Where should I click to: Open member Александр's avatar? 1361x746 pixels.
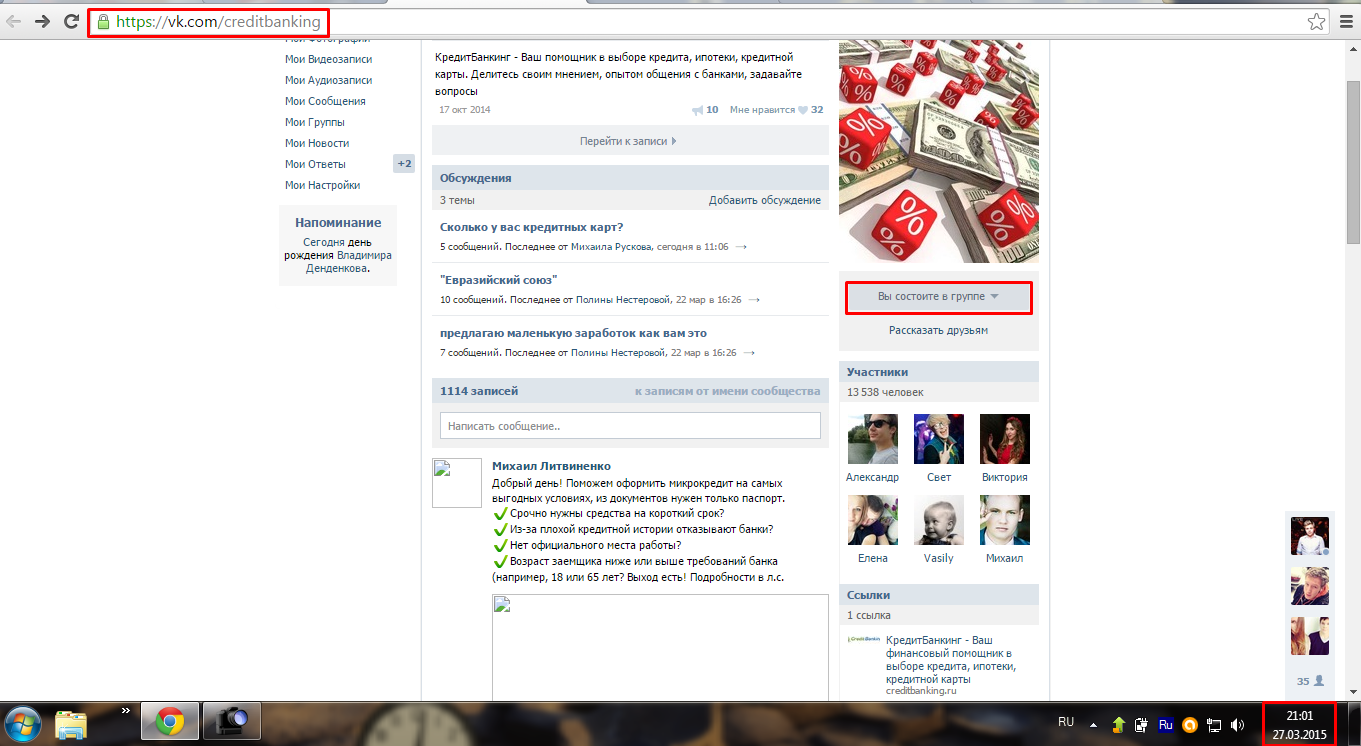[x=872, y=439]
